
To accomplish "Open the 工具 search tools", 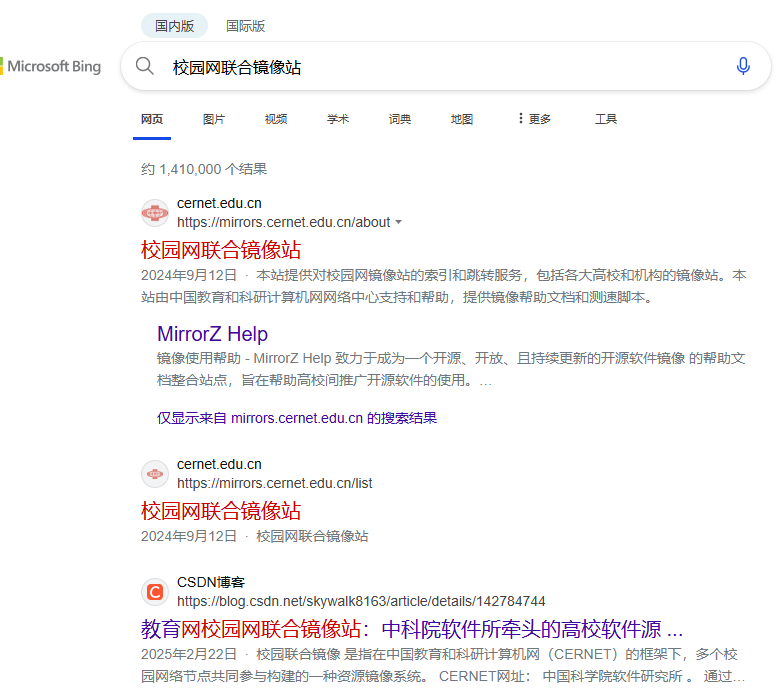I will pos(606,119).
